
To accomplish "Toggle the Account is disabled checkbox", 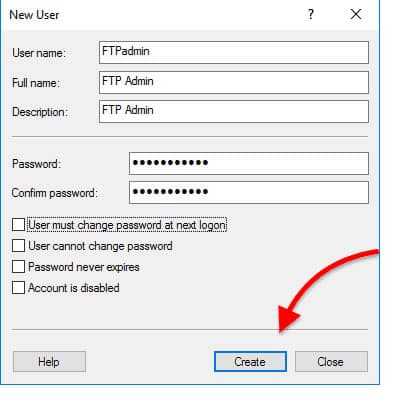I will tap(18, 287).
